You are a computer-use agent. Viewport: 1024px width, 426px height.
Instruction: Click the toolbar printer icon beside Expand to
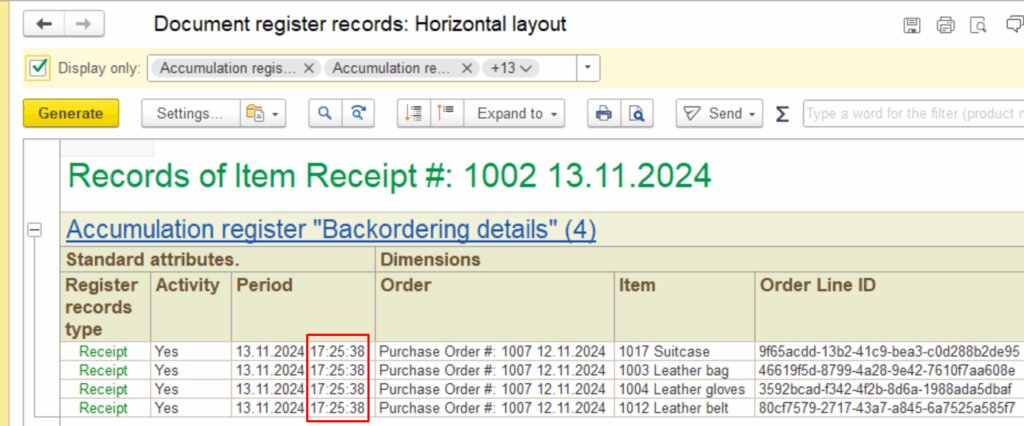tap(603, 114)
